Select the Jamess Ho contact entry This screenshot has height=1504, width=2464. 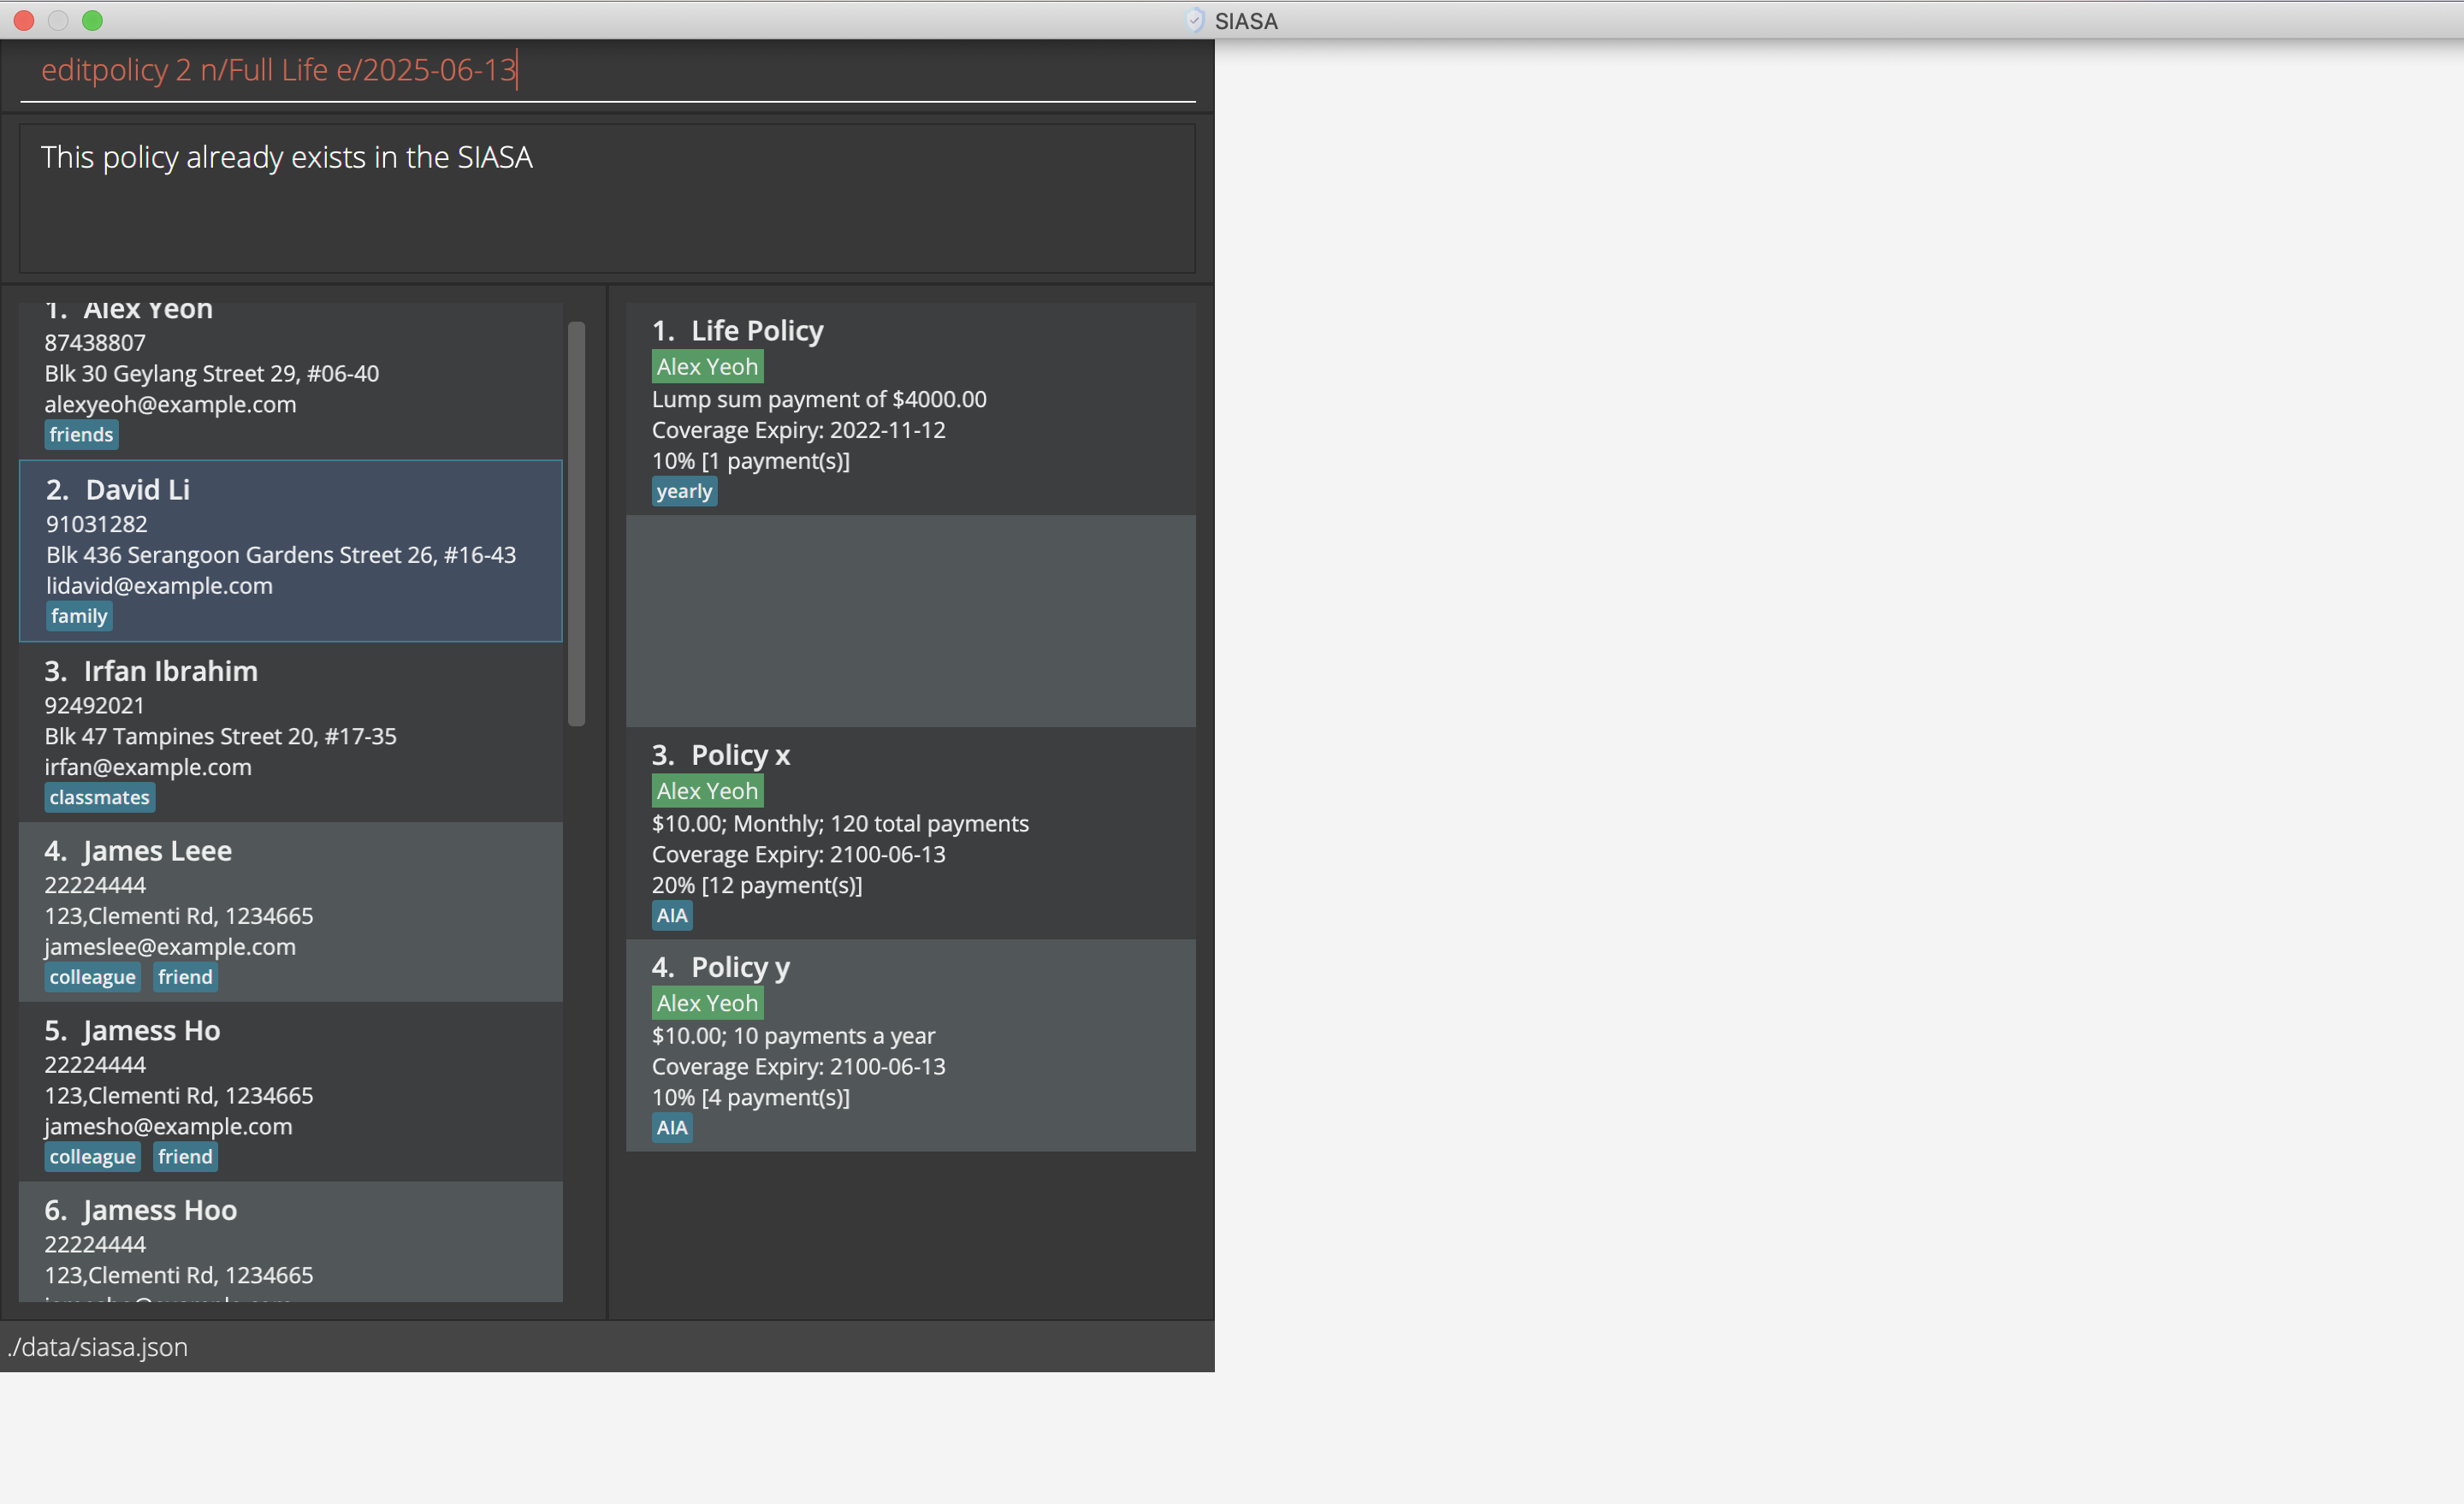[290, 1091]
